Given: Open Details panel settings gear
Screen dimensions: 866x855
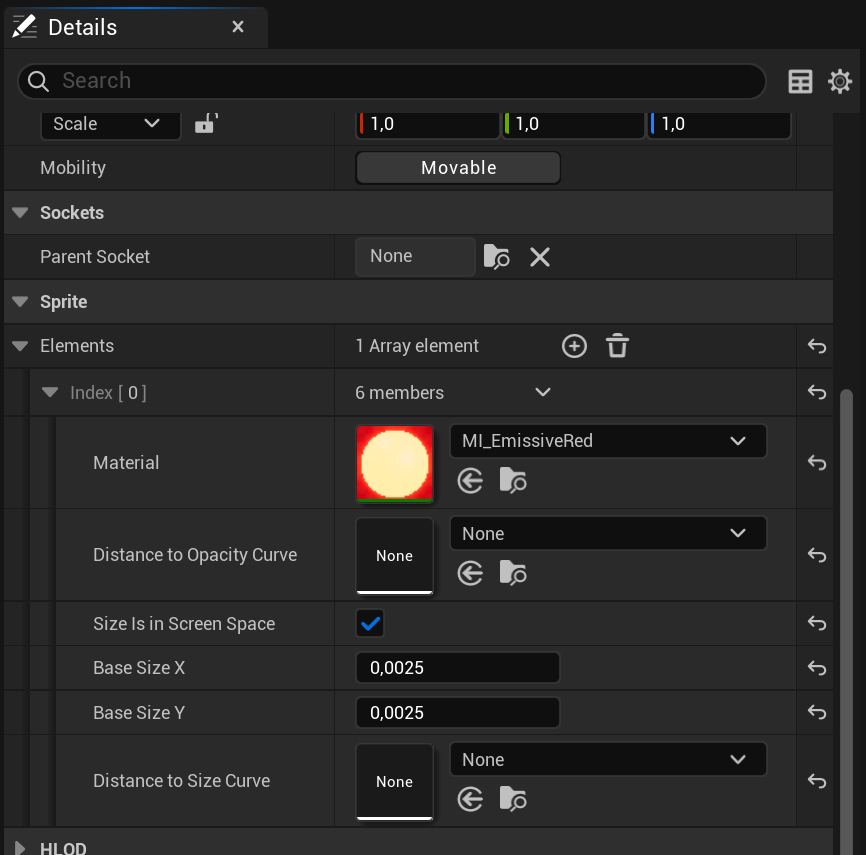Looking at the screenshot, I should [x=839, y=82].
